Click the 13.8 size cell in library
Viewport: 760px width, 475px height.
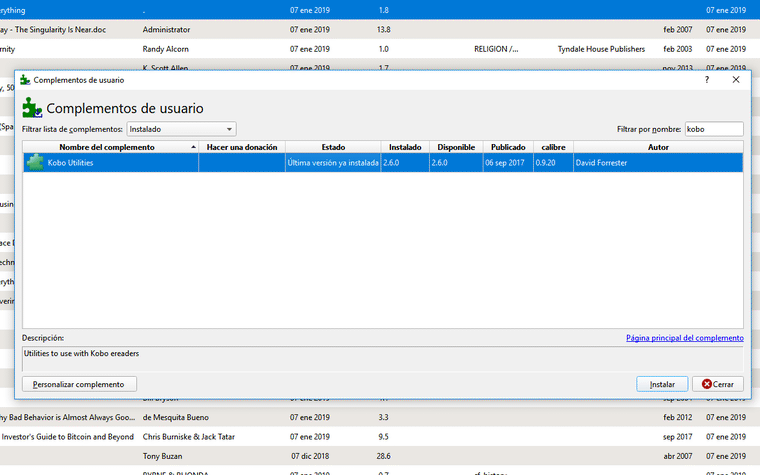[x=383, y=30]
